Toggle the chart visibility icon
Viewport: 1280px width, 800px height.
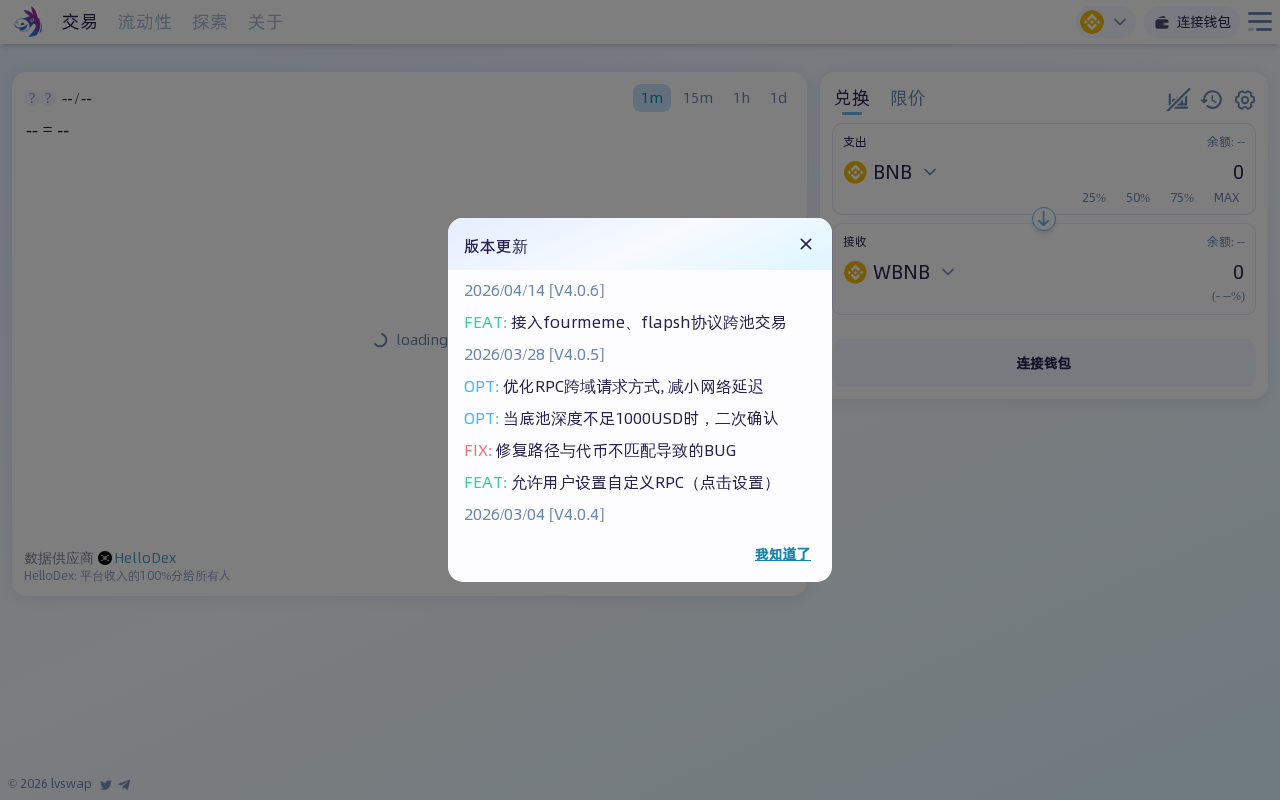tap(1178, 100)
